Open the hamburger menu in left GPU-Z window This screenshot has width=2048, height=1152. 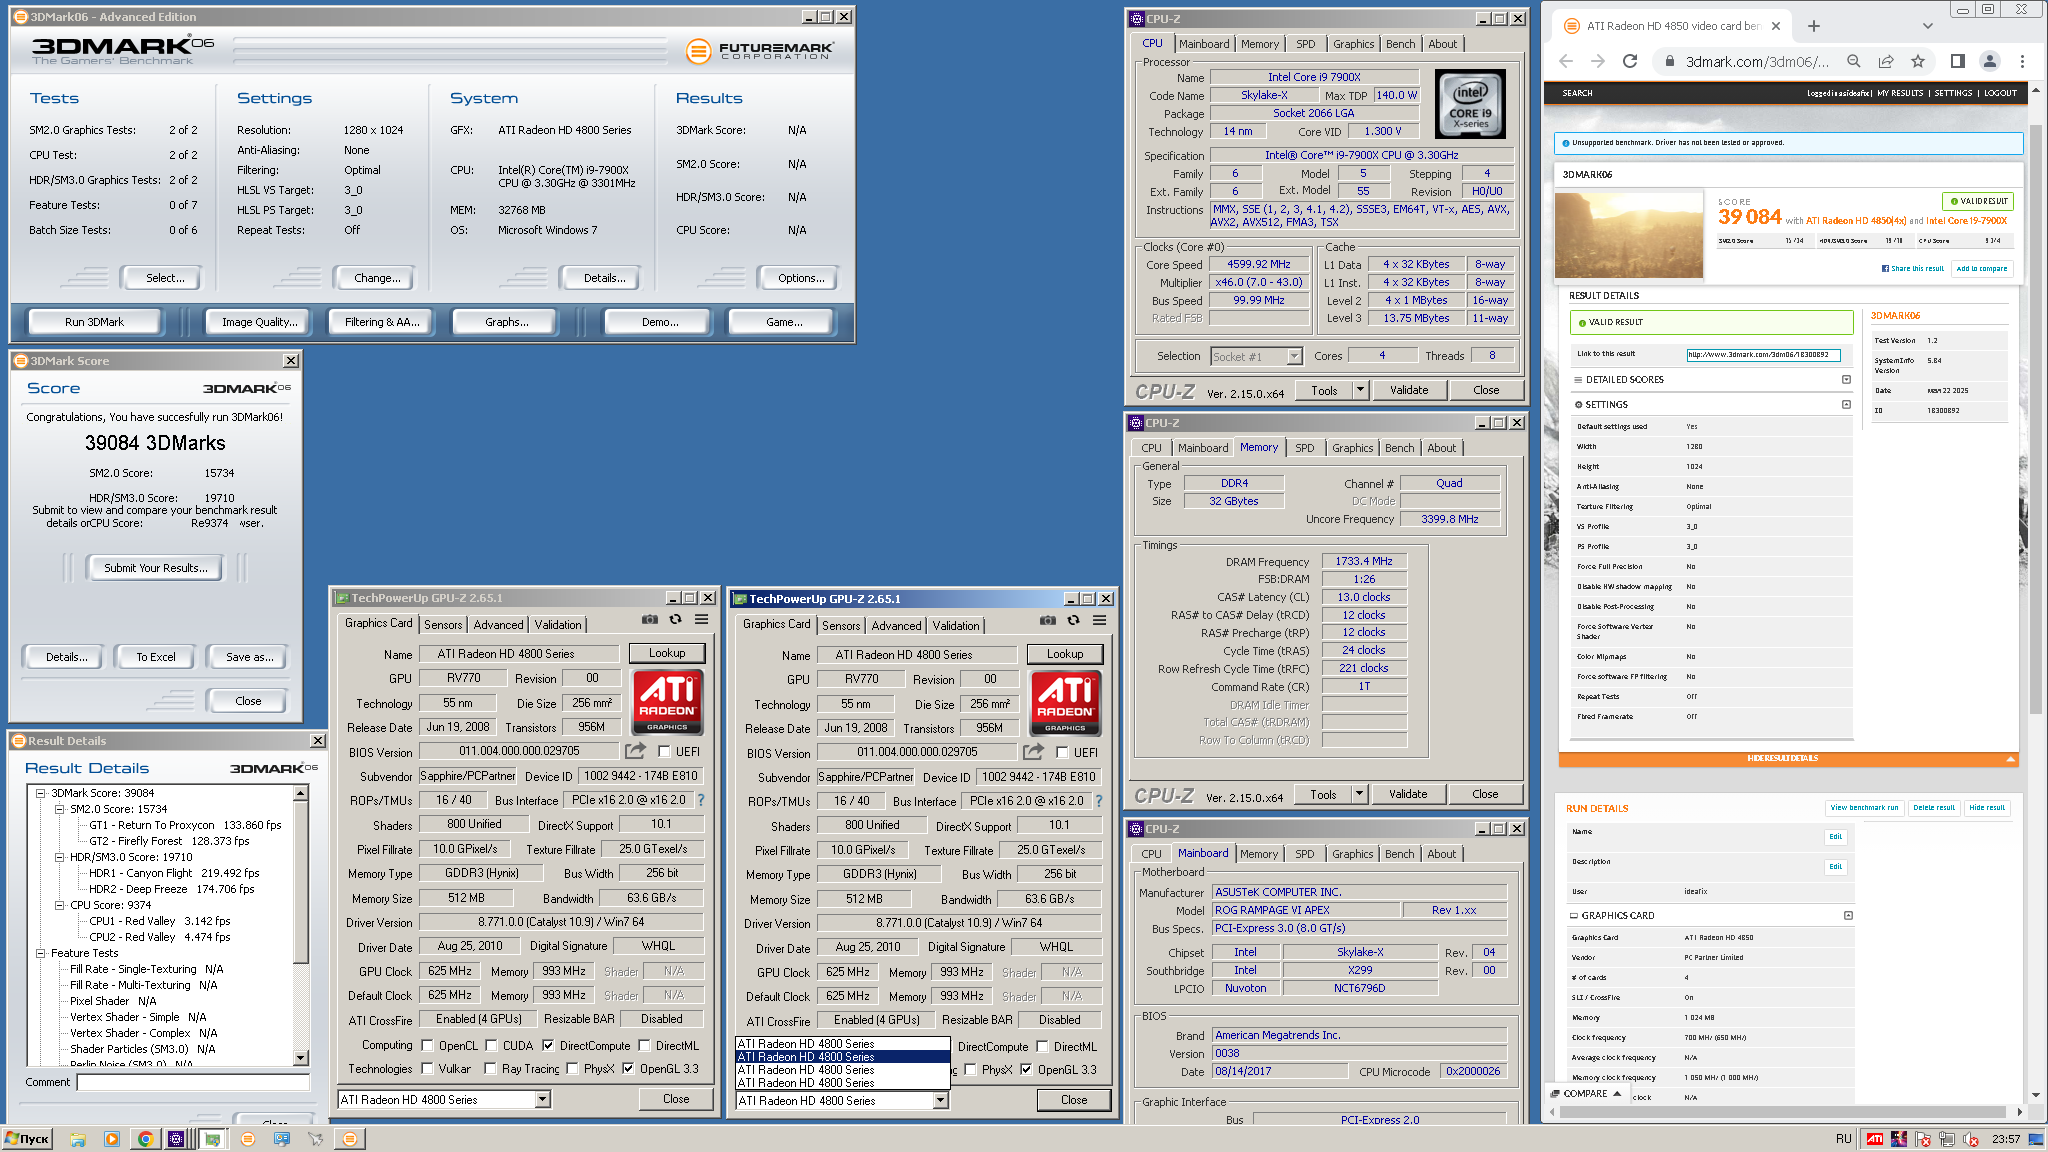[x=702, y=620]
